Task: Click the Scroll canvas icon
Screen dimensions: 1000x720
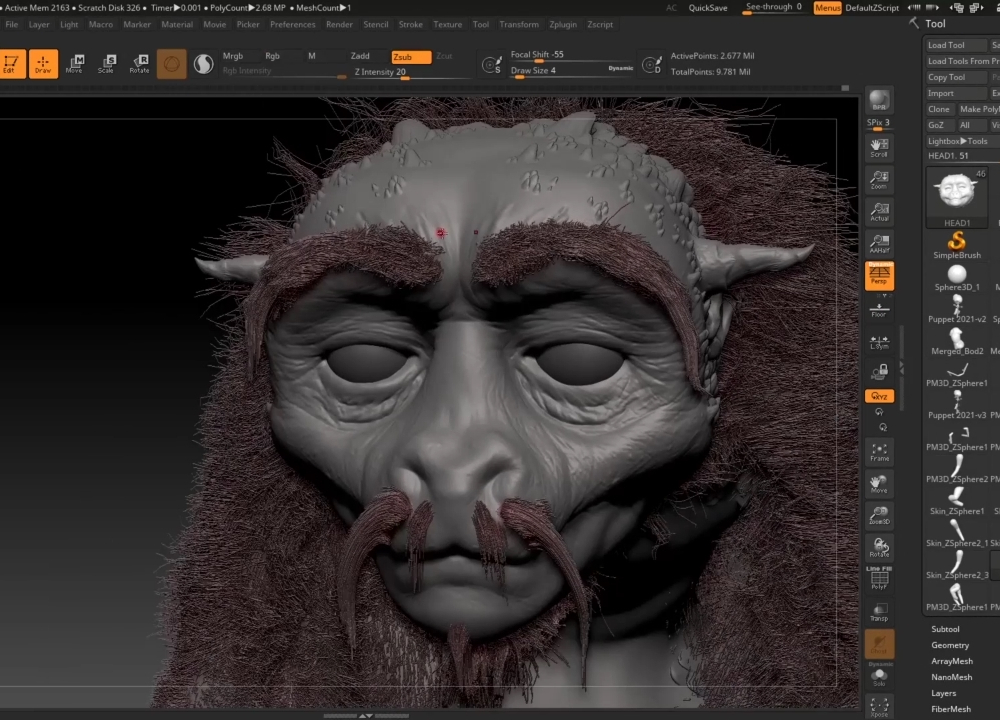Action: [x=879, y=148]
